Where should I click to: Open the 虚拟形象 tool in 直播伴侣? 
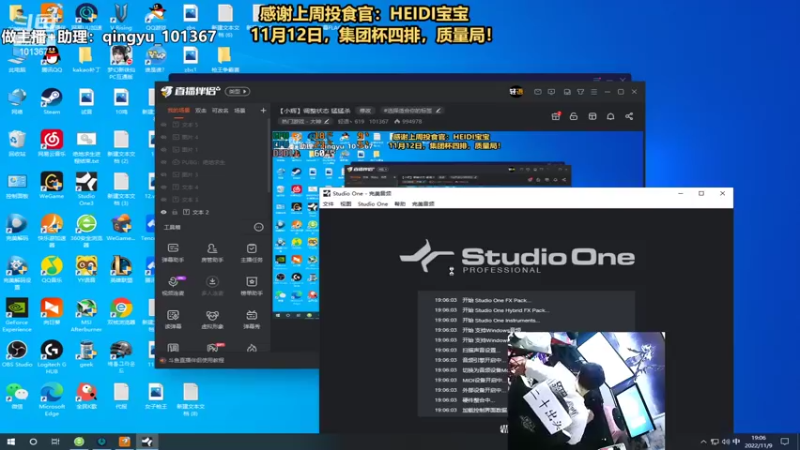(x=212, y=319)
